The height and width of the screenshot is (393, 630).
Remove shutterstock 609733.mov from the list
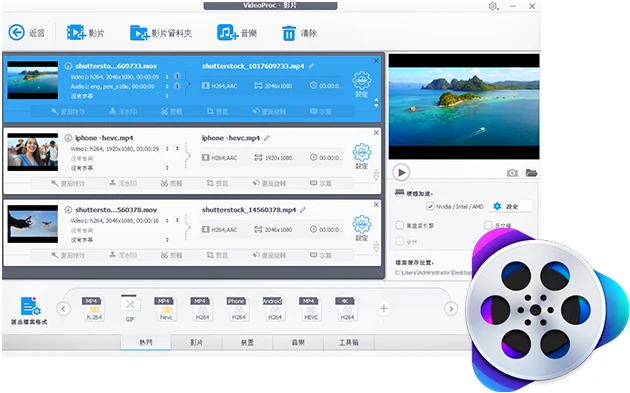click(376, 61)
